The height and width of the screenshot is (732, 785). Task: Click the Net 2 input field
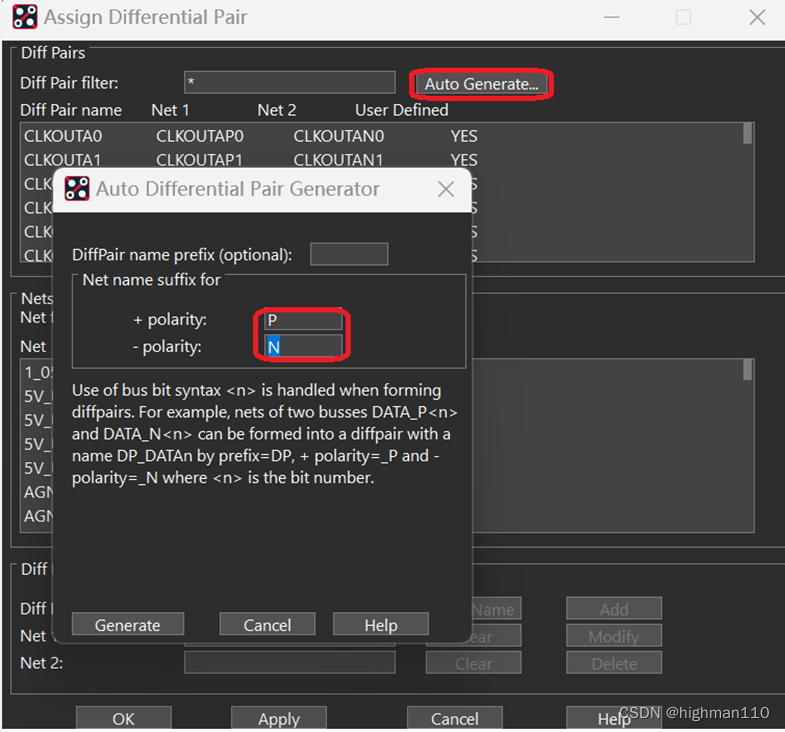[x=290, y=663]
